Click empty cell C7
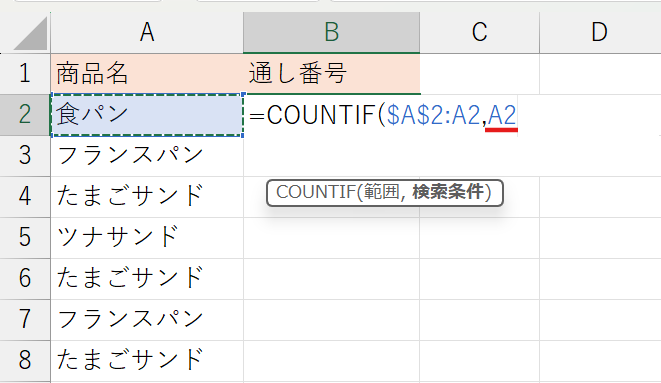The height and width of the screenshot is (383, 661). (480, 320)
